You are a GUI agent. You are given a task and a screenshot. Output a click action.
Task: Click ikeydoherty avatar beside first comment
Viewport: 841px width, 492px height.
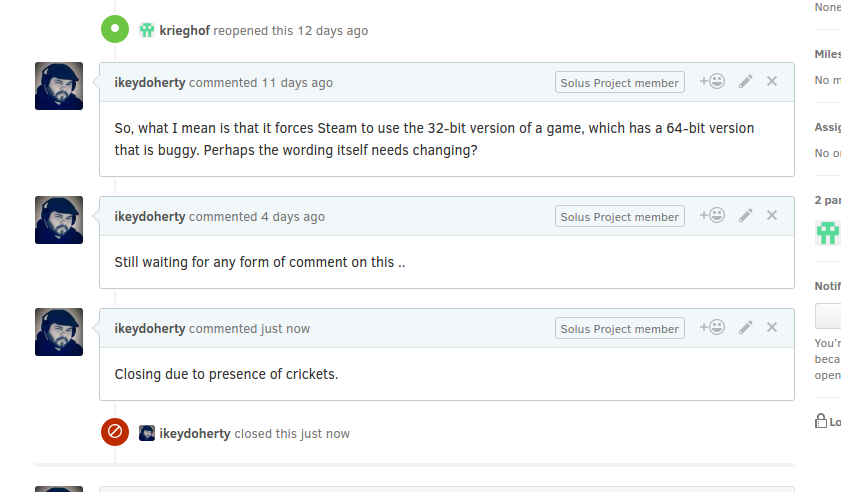pos(59,86)
